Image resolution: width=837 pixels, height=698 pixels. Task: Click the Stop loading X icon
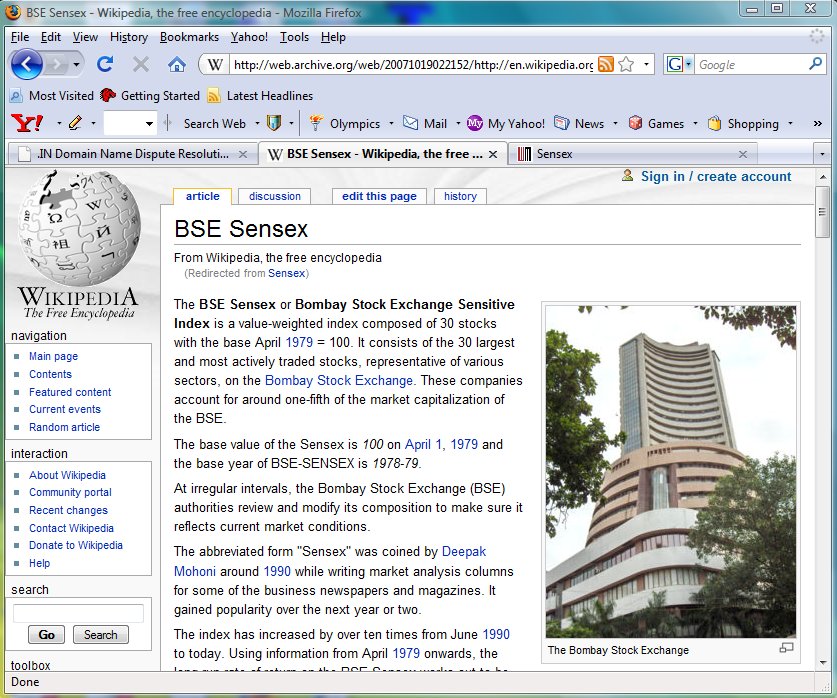click(141, 65)
